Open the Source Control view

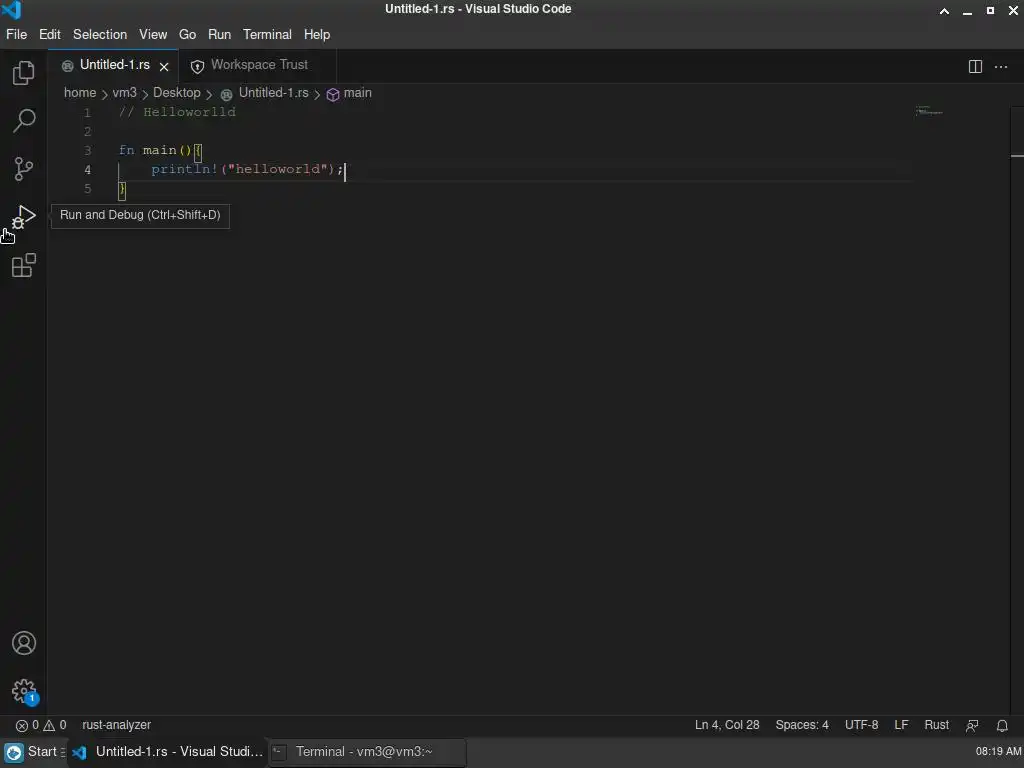[24, 169]
